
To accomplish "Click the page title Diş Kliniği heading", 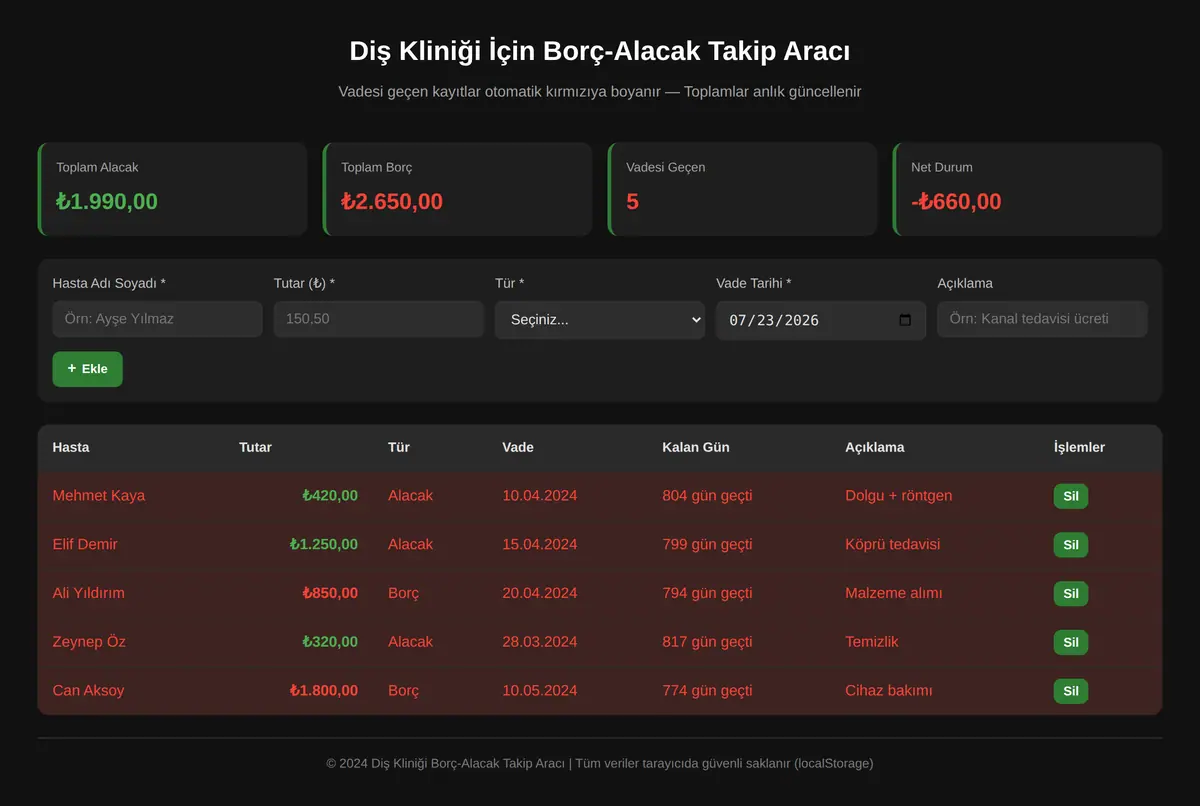I will (600, 51).
